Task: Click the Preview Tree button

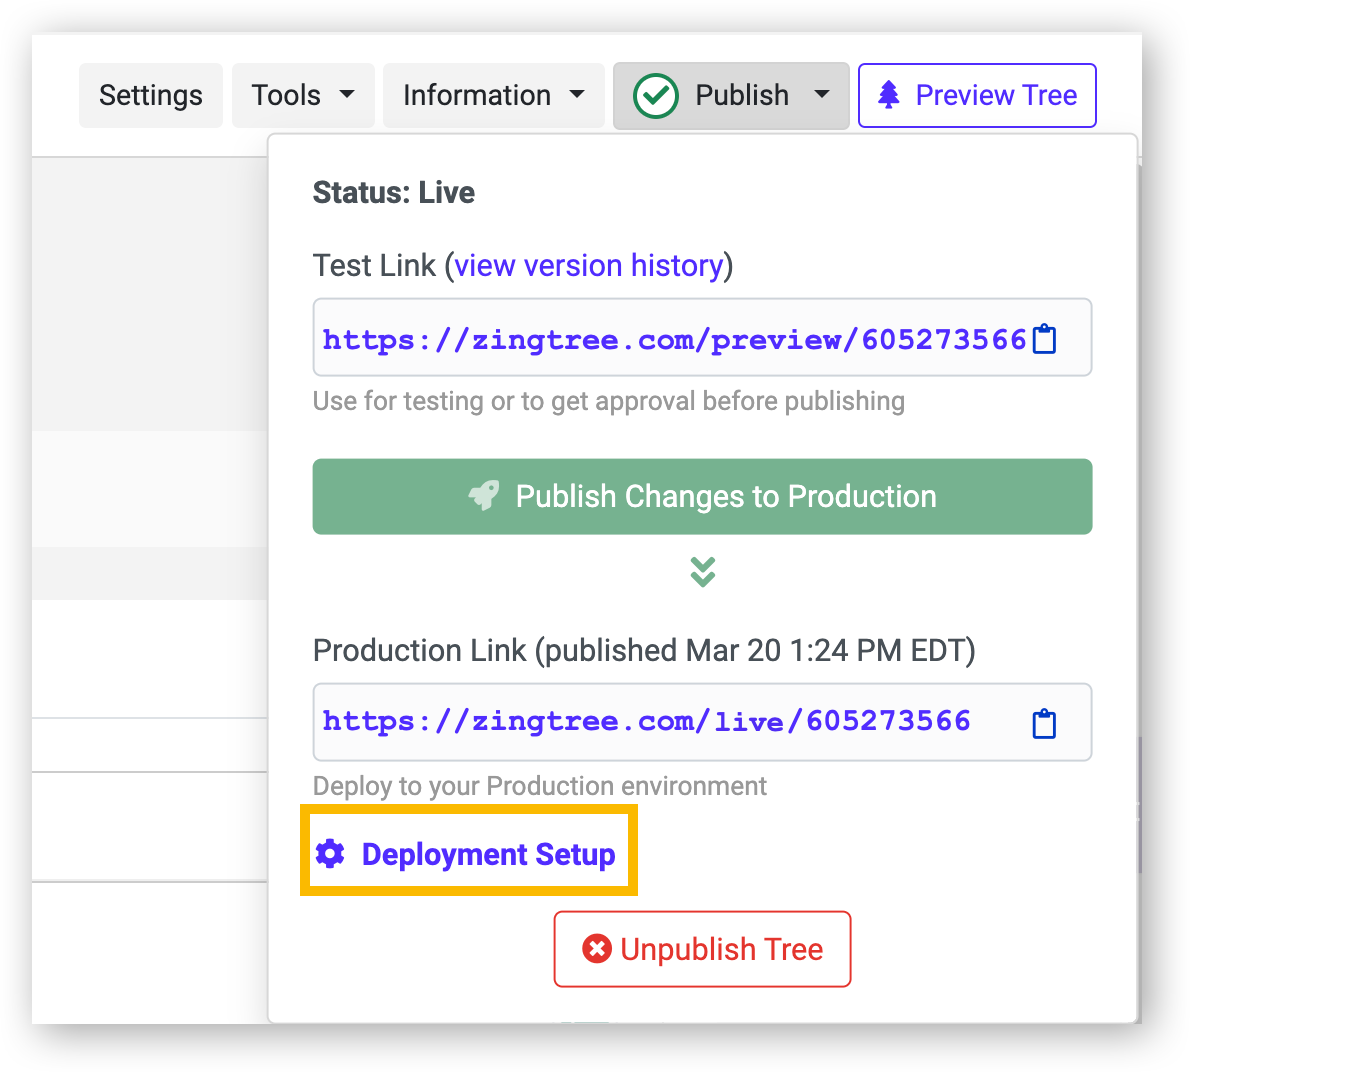Action: coord(977,95)
